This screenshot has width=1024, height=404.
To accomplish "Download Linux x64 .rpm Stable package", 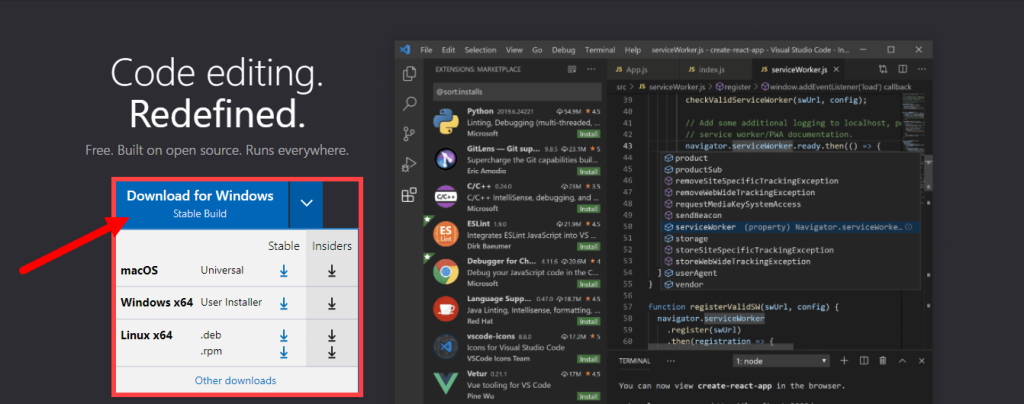I will (x=283, y=352).
